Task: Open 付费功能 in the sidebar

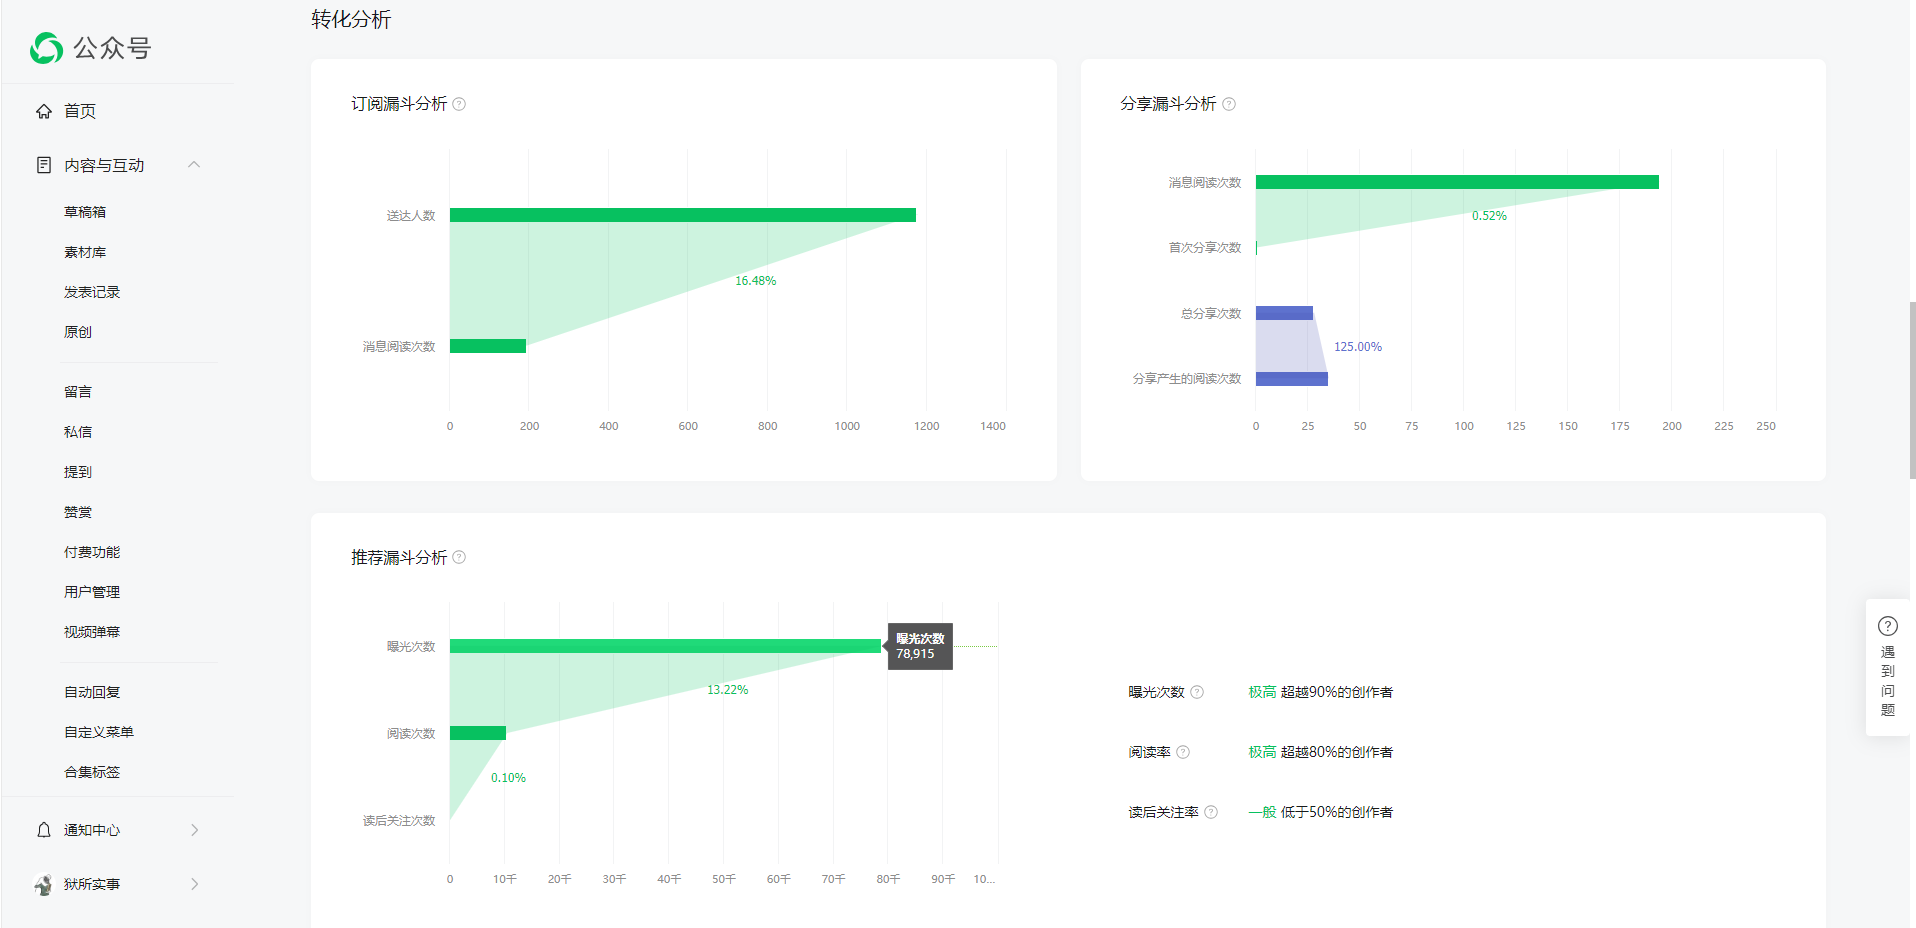Action: (x=92, y=552)
